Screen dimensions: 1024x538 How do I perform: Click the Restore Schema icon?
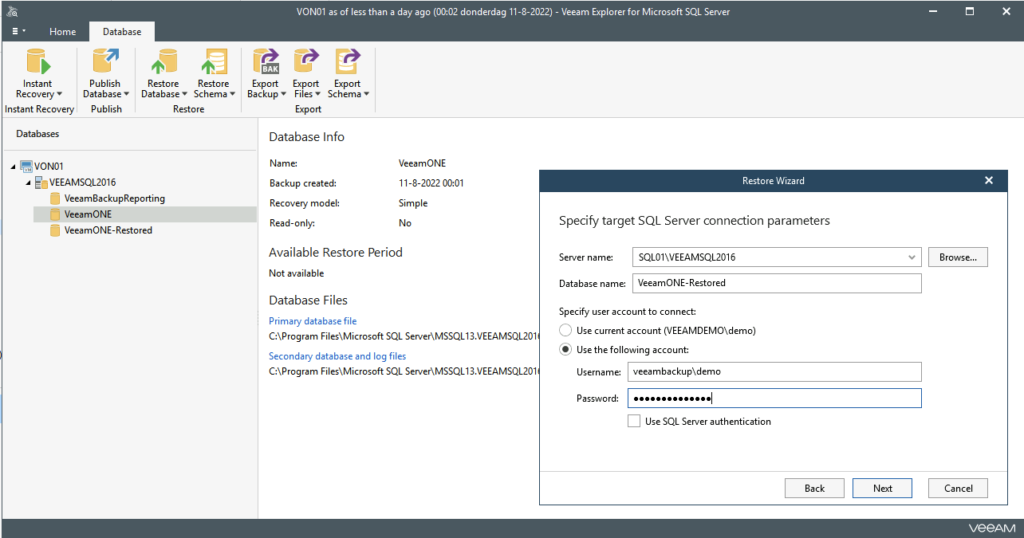tap(213, 62)
